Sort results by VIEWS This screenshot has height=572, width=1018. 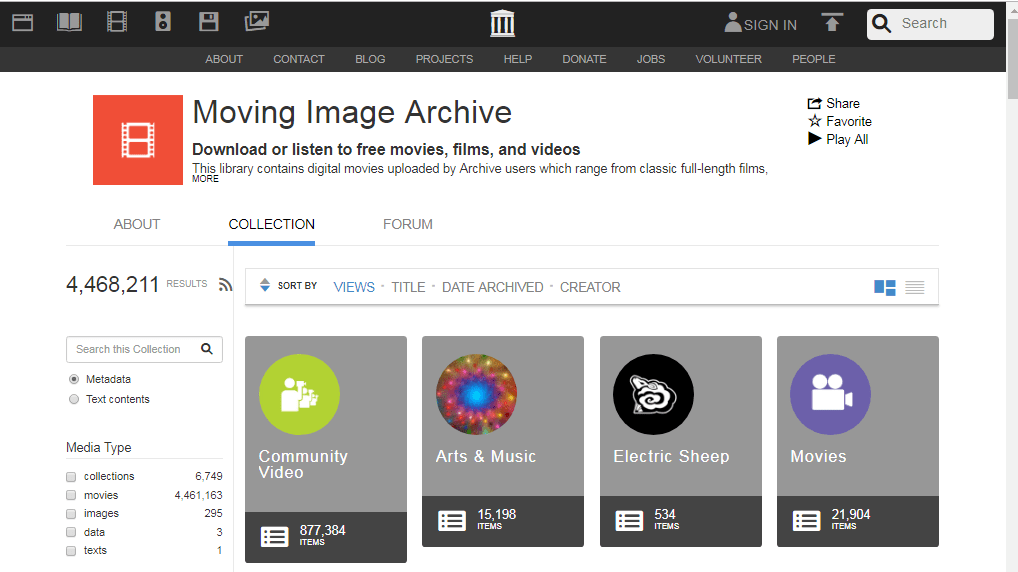tap(354, 287)
